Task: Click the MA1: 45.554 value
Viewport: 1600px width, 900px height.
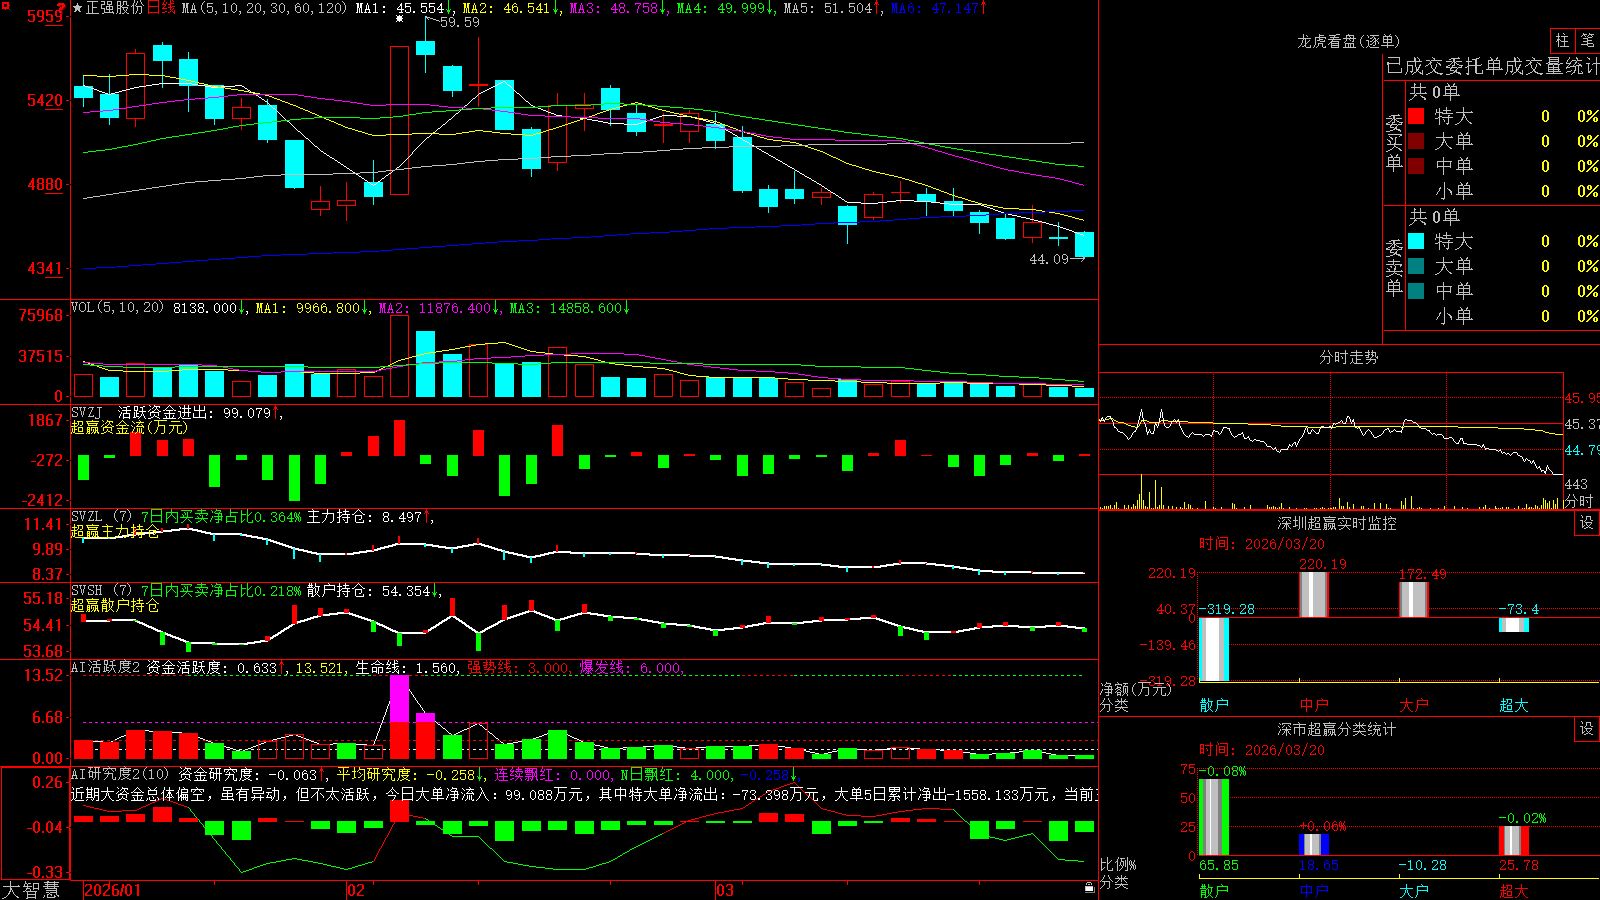Action: (x=405, y=8)
